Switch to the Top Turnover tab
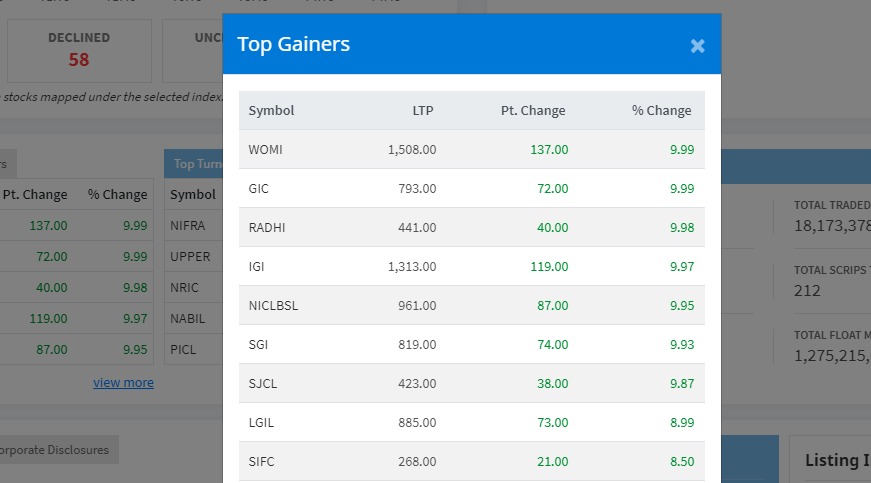The width and height of the screenshot is (871, 483). coord(194,164)
